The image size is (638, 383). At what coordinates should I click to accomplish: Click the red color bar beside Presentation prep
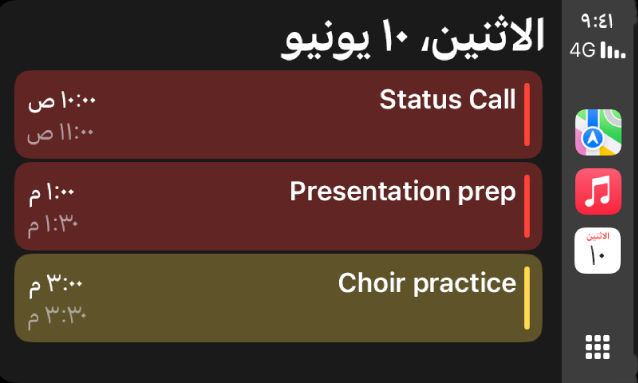click(527, 206)
